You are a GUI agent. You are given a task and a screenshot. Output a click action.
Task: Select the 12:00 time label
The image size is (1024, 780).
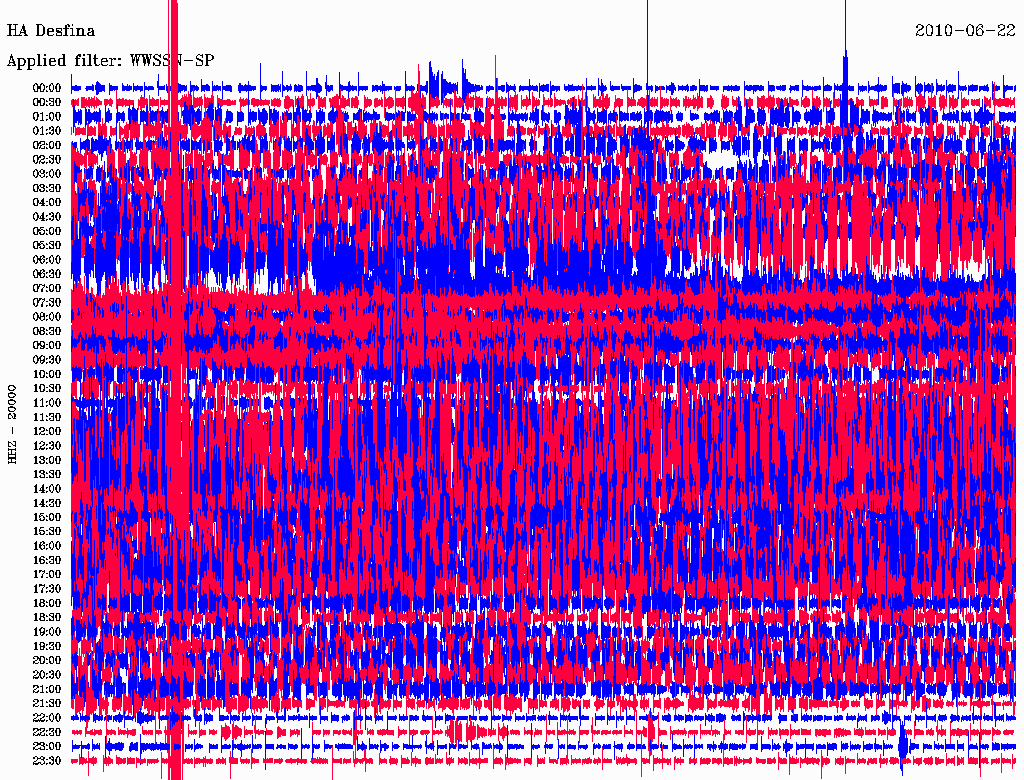(47, 431)
